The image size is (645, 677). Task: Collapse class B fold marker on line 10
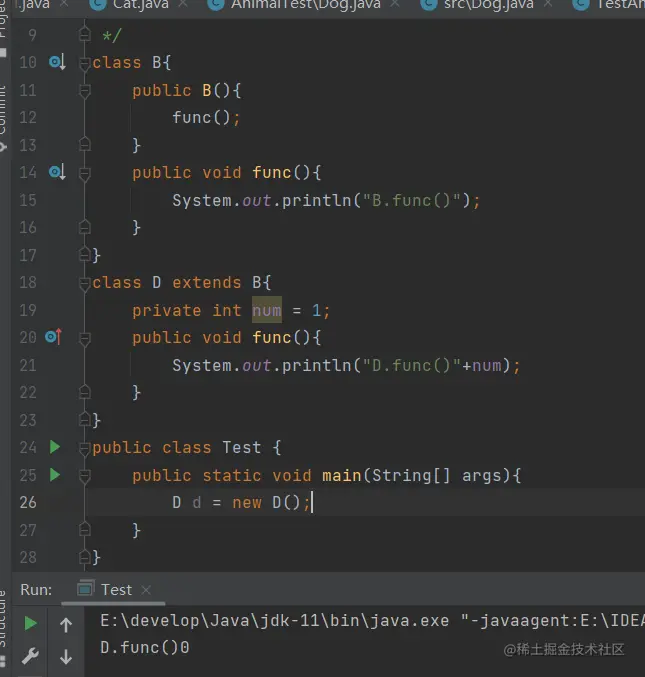pos(85,63)
